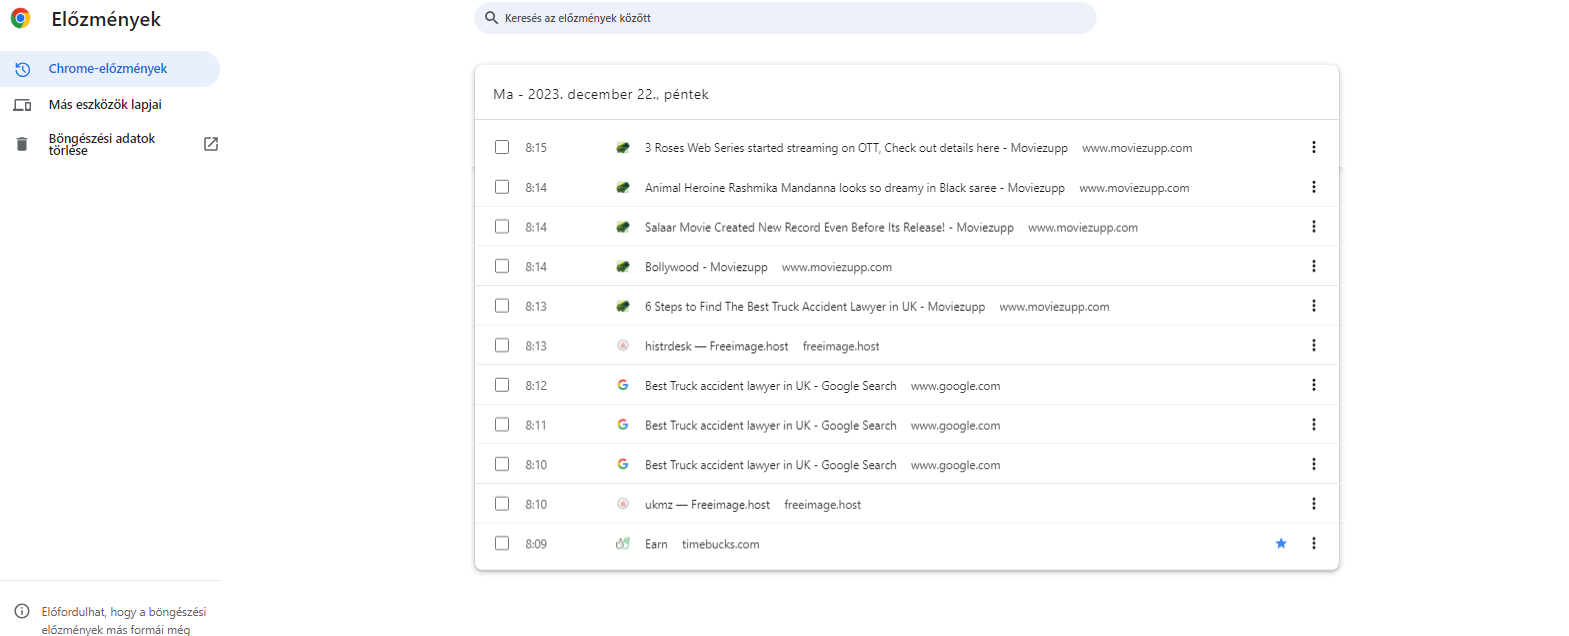Click the Ma - 2023. december 22., péntek heading
The image size is (1569, 636).
[601, 94]
